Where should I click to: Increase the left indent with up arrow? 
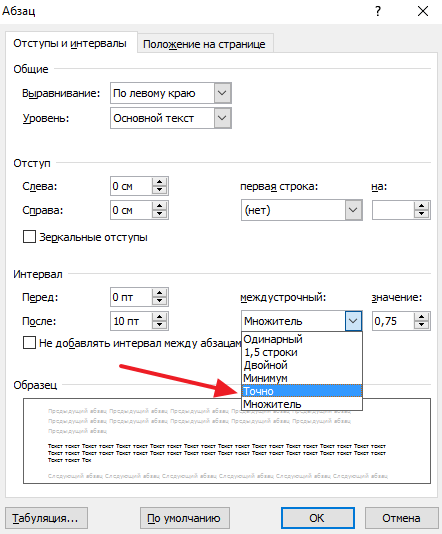159,182
